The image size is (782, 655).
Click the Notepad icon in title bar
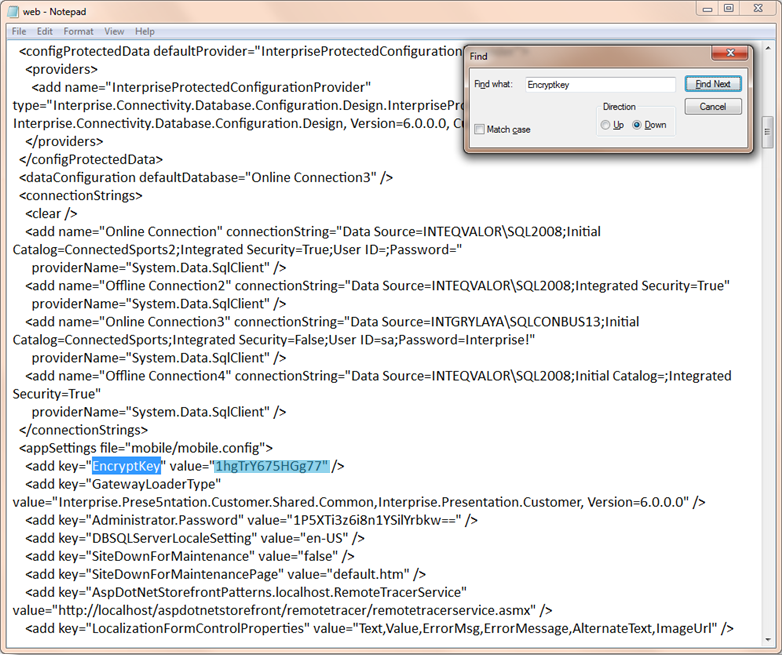coord(12,9)
